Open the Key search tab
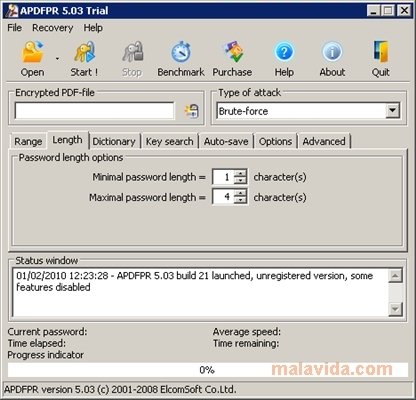Screen dimensions: 416x400 tap(170, 141)
